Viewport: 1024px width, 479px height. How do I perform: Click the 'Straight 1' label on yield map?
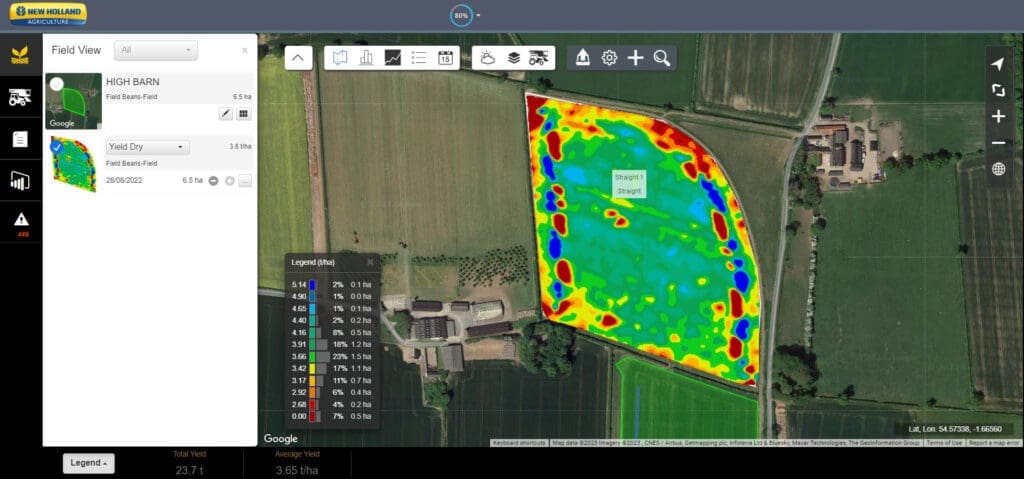(629, 177)
